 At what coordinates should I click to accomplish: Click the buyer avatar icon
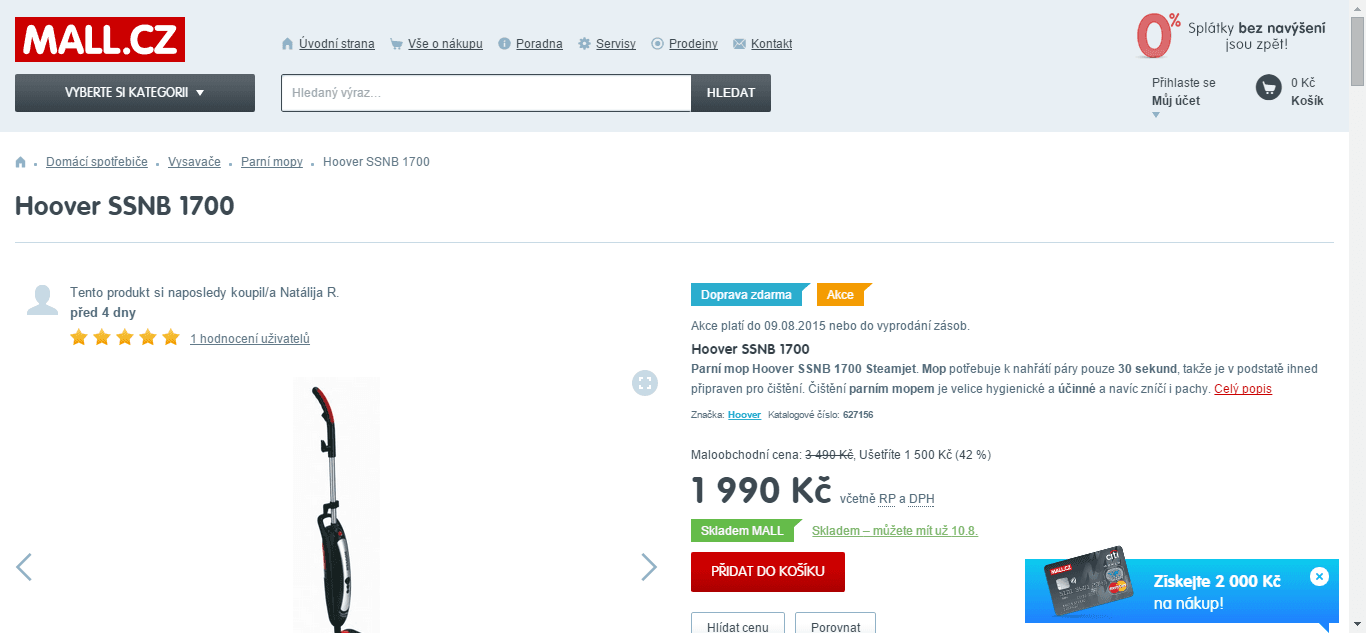pyautogui.click(x=42, y=300)
